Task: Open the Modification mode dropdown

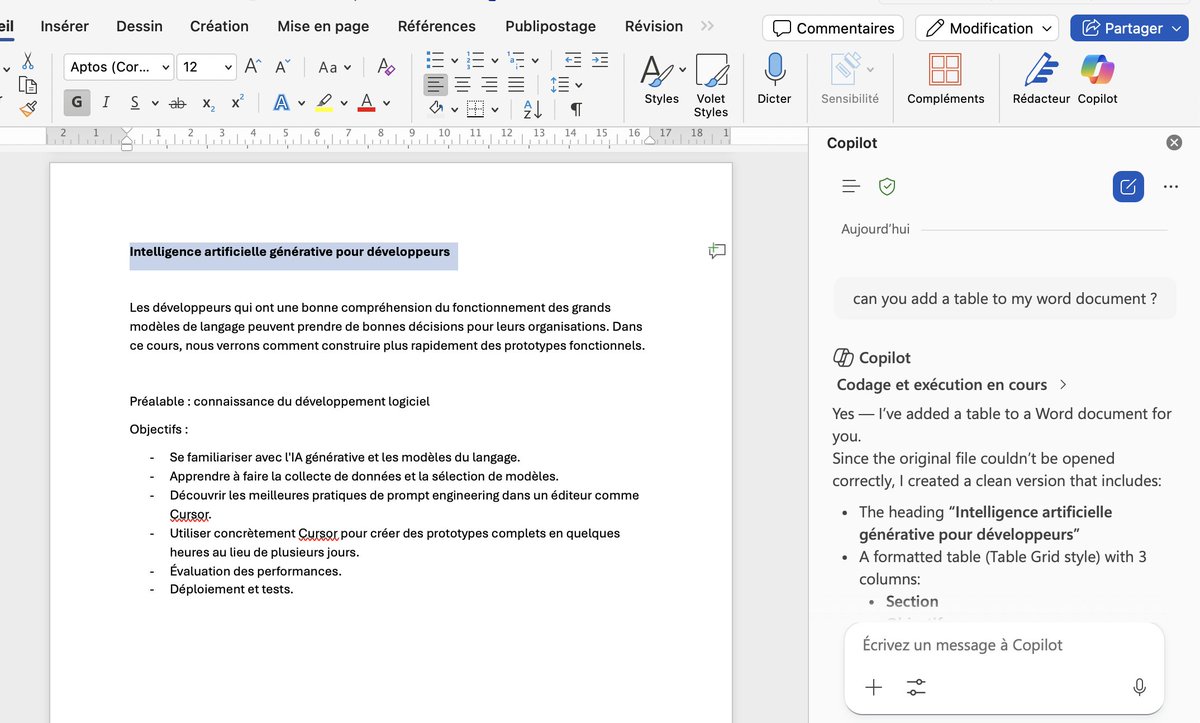Action: 987,28
